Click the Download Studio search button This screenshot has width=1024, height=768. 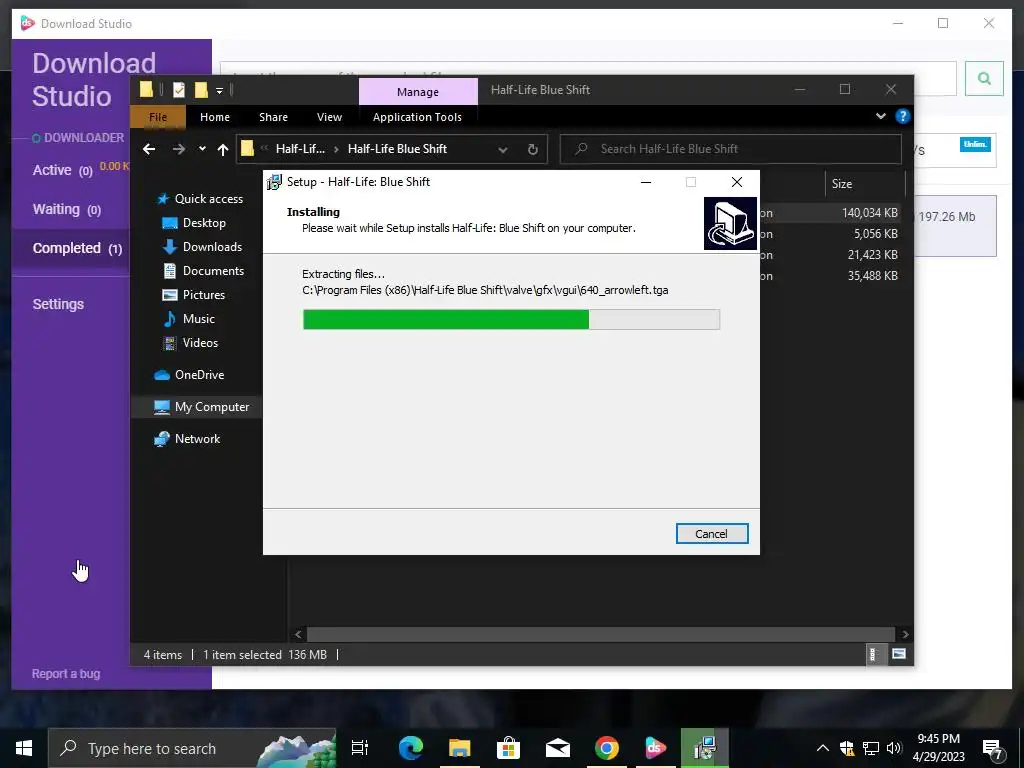pyautogui.click(x=984, y=78)
